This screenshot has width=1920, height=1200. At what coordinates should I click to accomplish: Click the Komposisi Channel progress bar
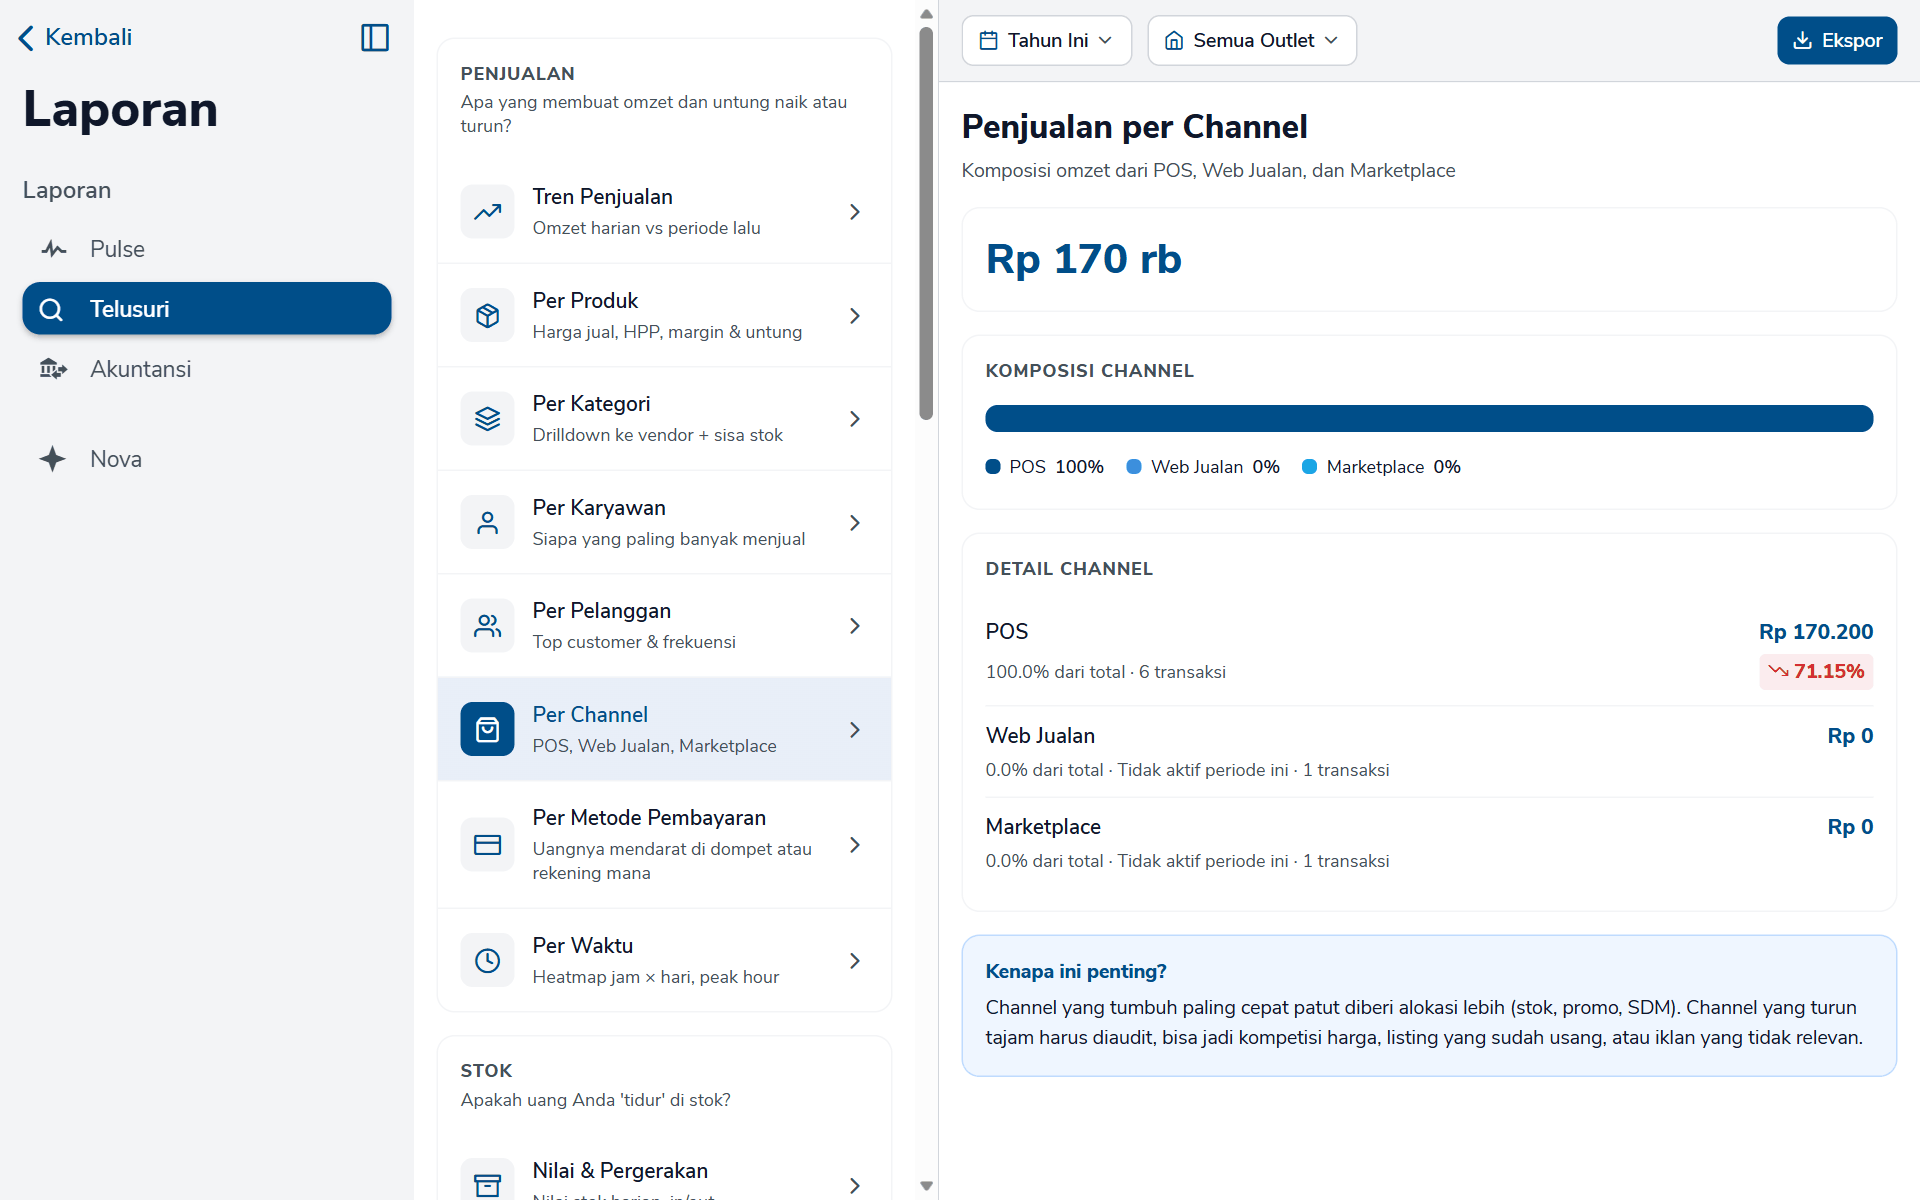point(1429,419)
